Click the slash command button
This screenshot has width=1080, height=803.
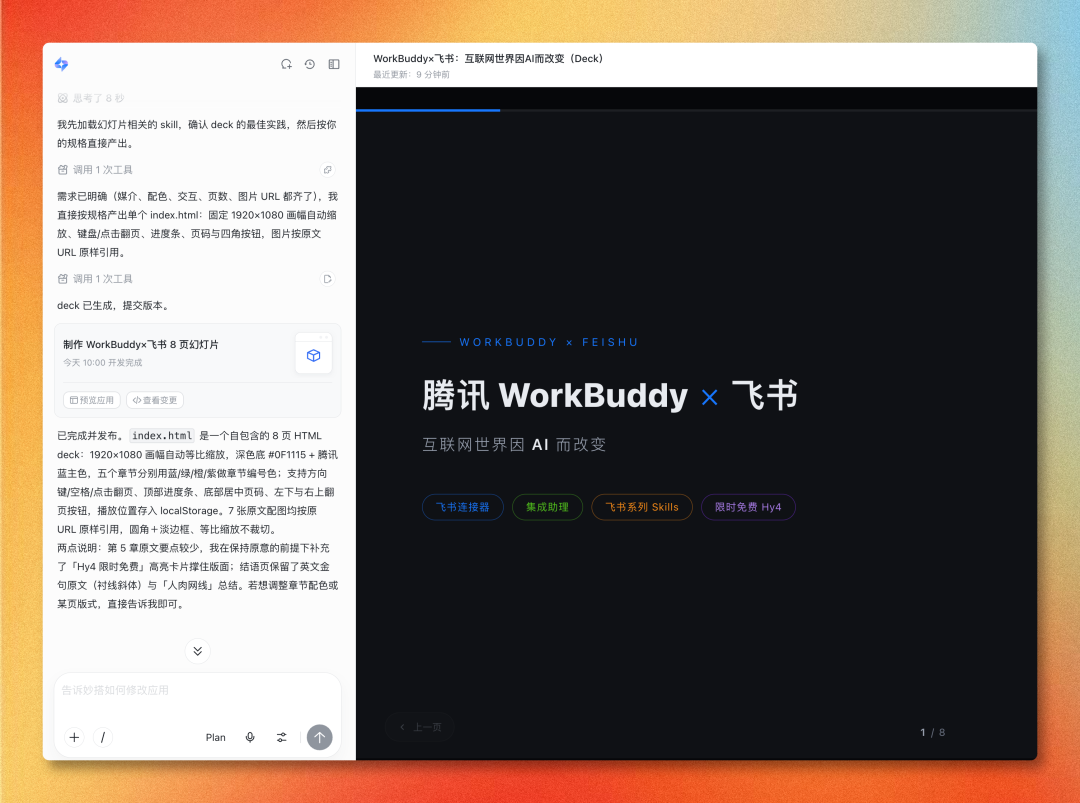[x=103, y=737]
